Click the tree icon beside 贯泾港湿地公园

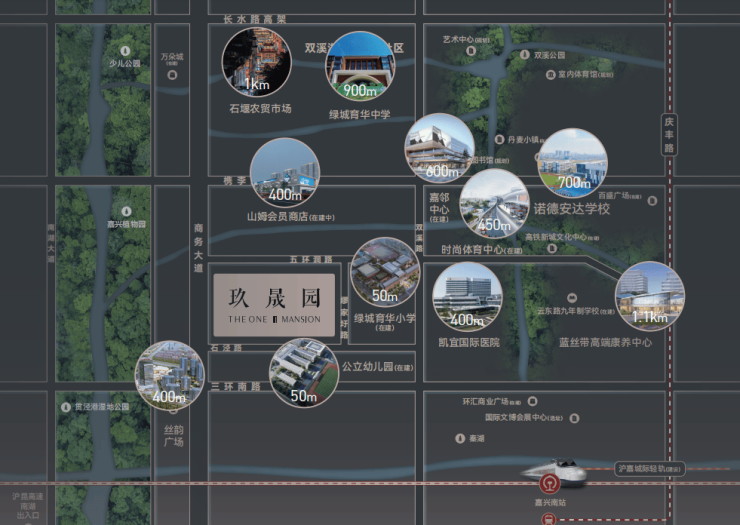click(x=66, y=407)
